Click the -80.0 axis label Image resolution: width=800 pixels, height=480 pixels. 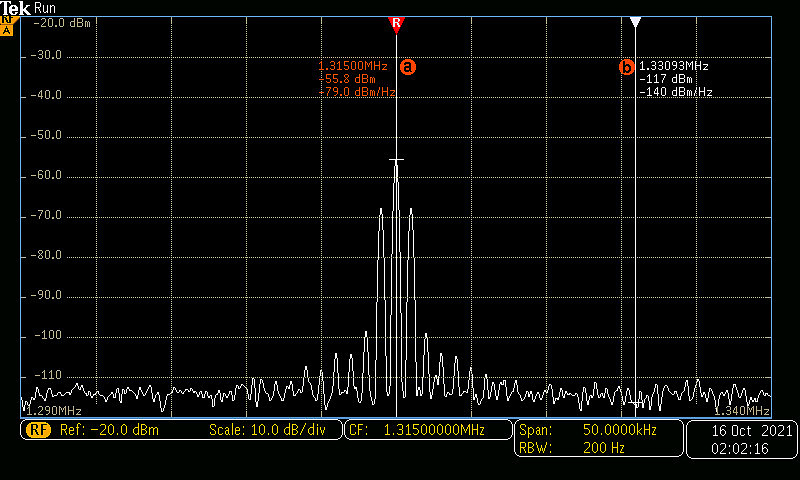tap(46, 255)
